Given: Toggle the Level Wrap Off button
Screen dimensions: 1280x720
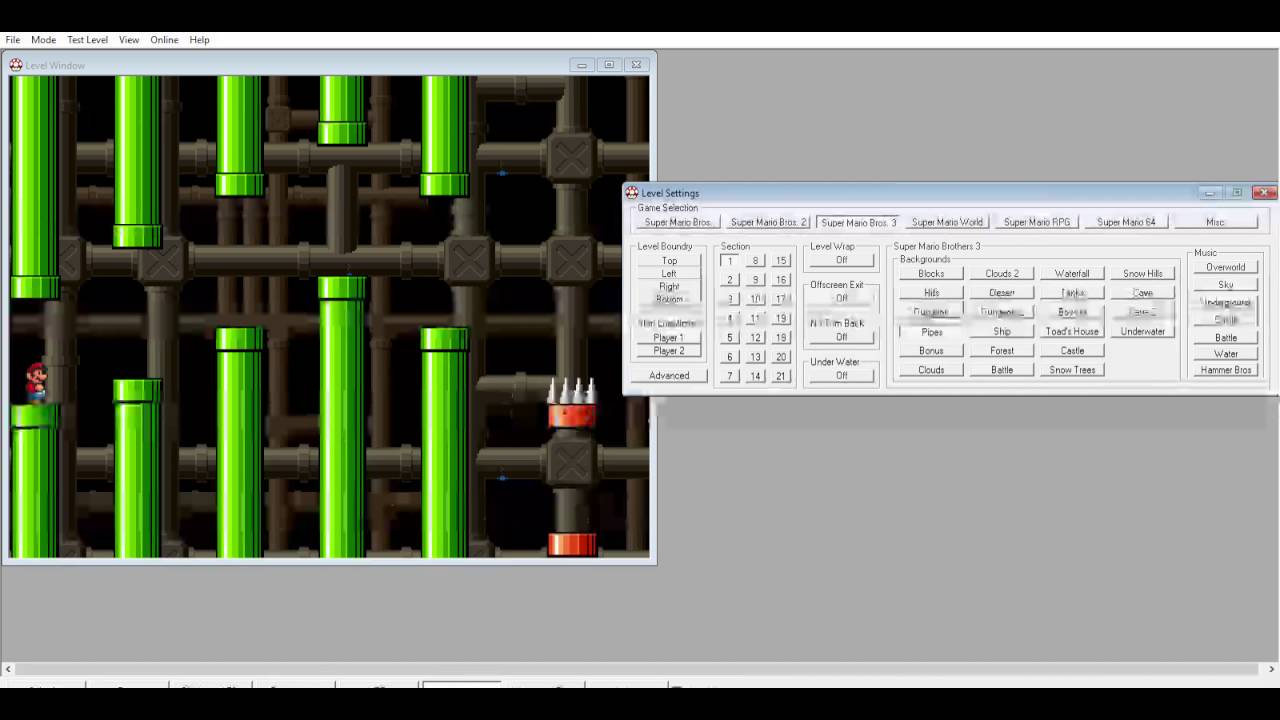Looking at the screenshot, I should [841, 260].
